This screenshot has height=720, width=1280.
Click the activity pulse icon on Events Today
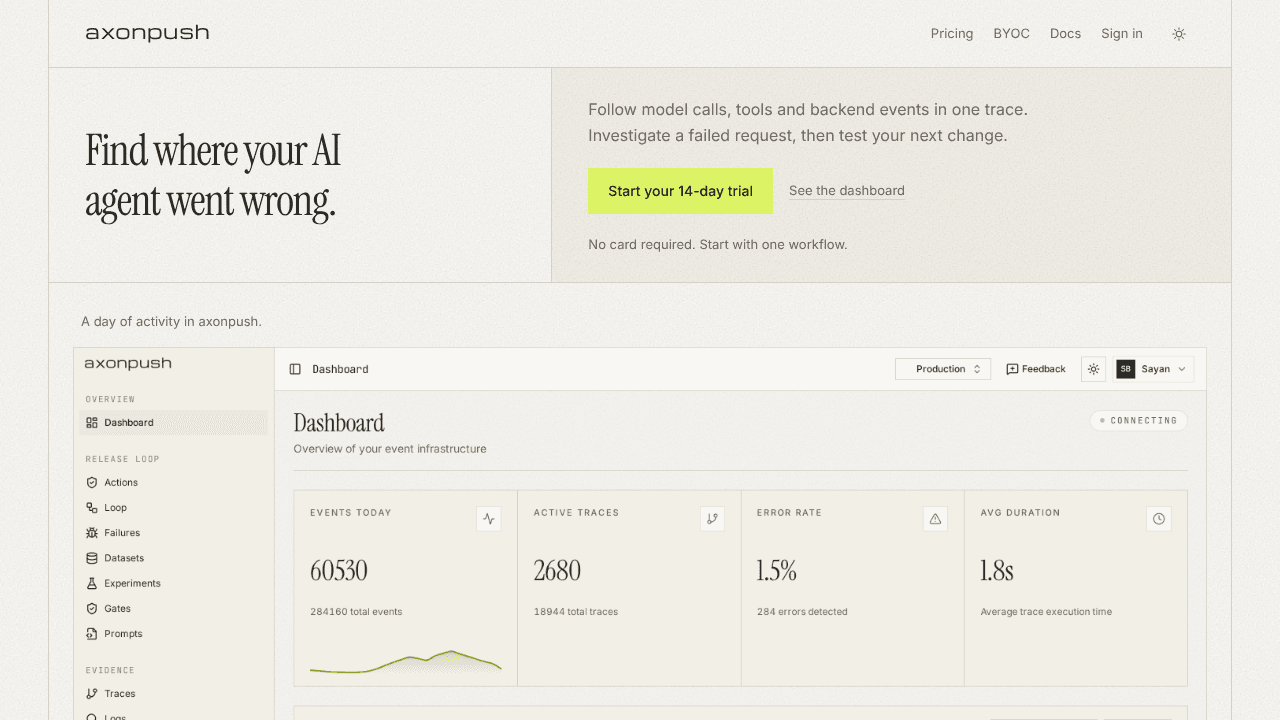(x=489, y=519)
